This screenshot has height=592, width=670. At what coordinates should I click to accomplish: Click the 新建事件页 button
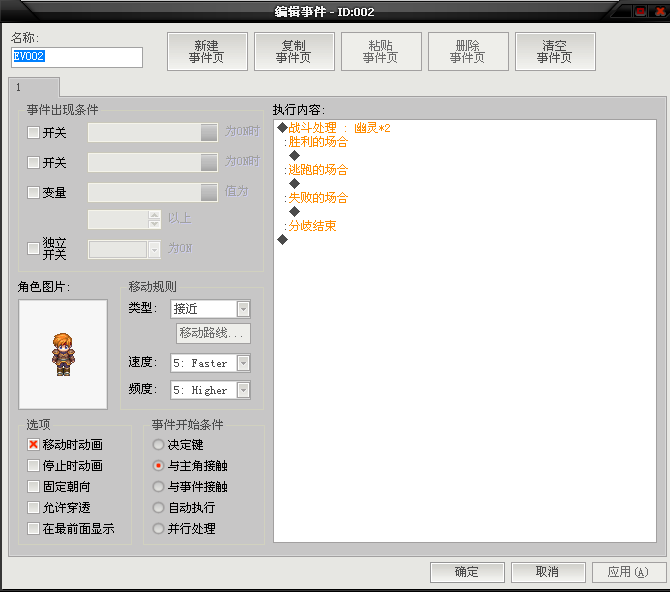[207, 51]
